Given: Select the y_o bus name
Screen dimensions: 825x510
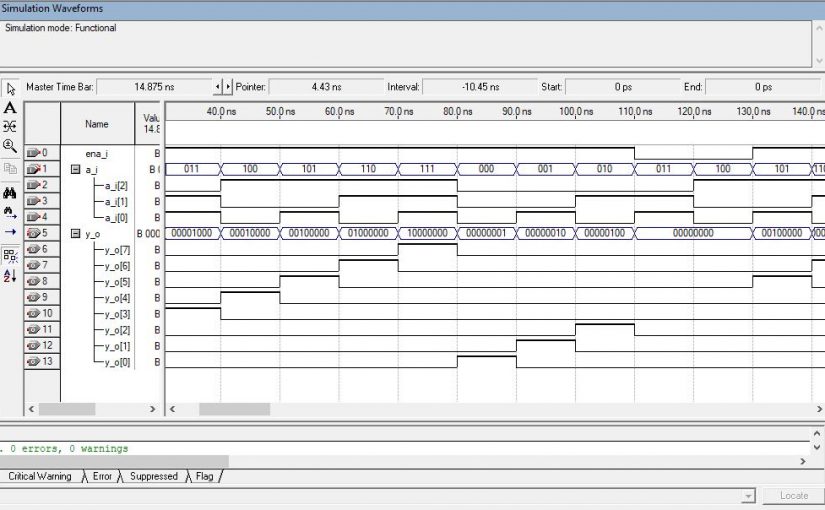Looking at the screenshot, I should 93,234.
